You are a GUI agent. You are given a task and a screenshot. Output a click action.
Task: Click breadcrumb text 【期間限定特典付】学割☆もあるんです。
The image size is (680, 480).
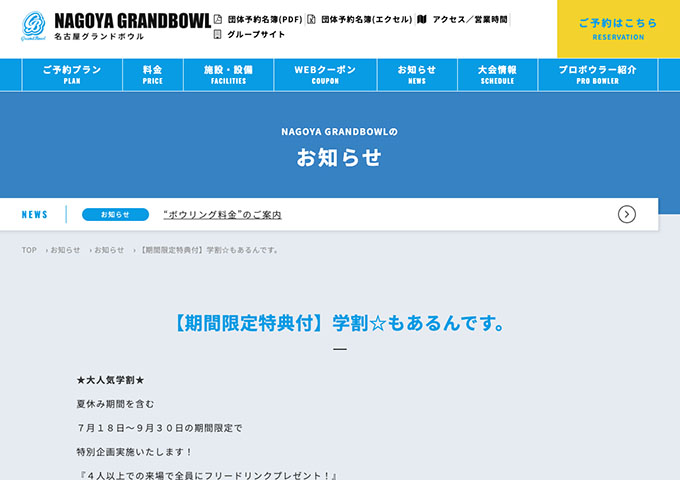click(209, 250)
